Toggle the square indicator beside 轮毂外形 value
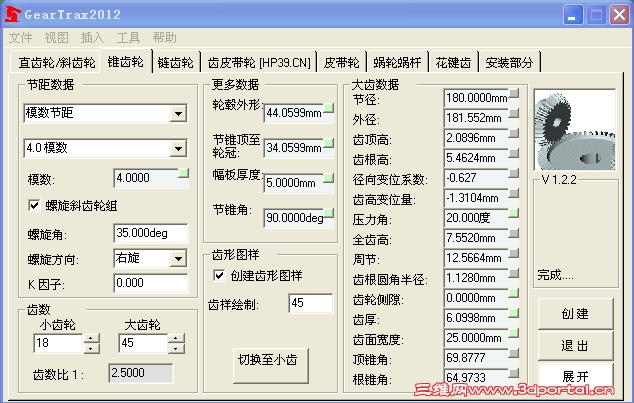Image resolution: width=634 pixels, height=403 pixels. click(x=329, y=108)
